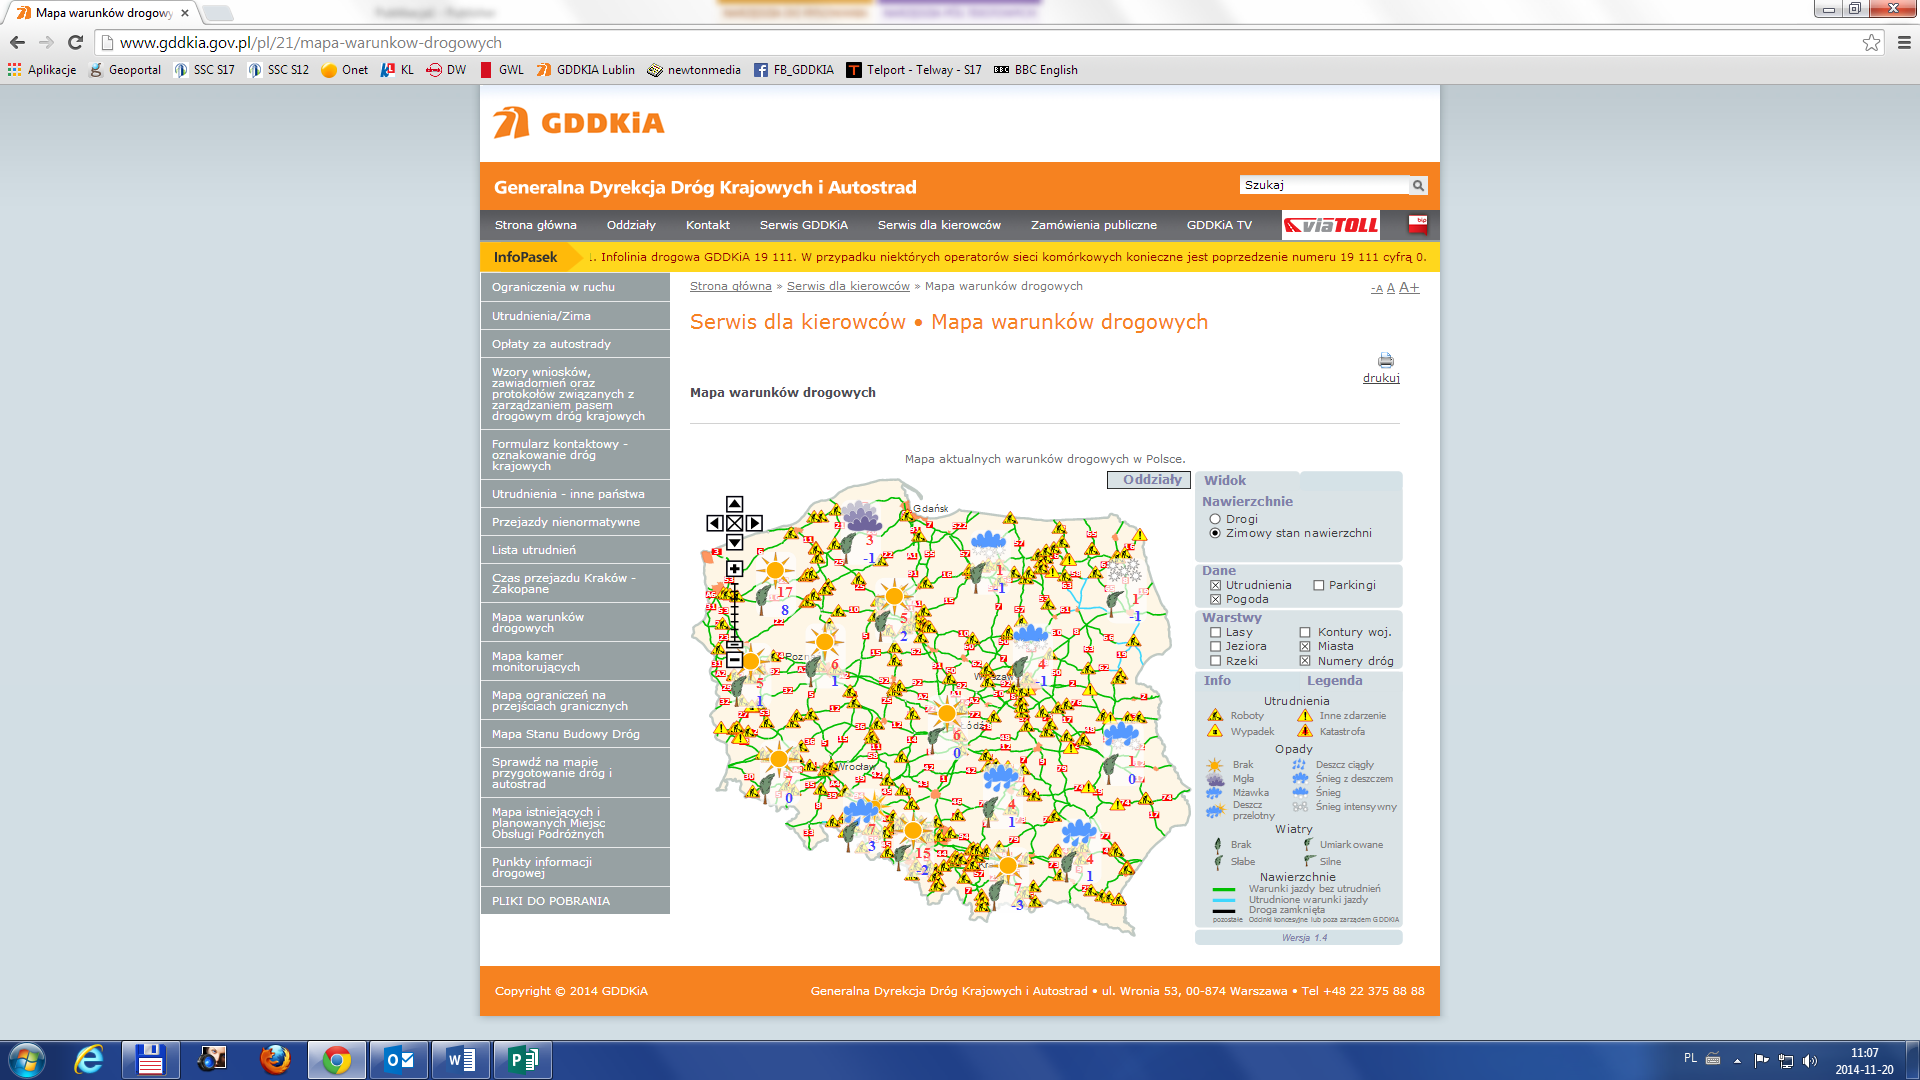Click the GDDKiA logo
Viewport: 1920px width, 1080px height.
coord(579,123)
